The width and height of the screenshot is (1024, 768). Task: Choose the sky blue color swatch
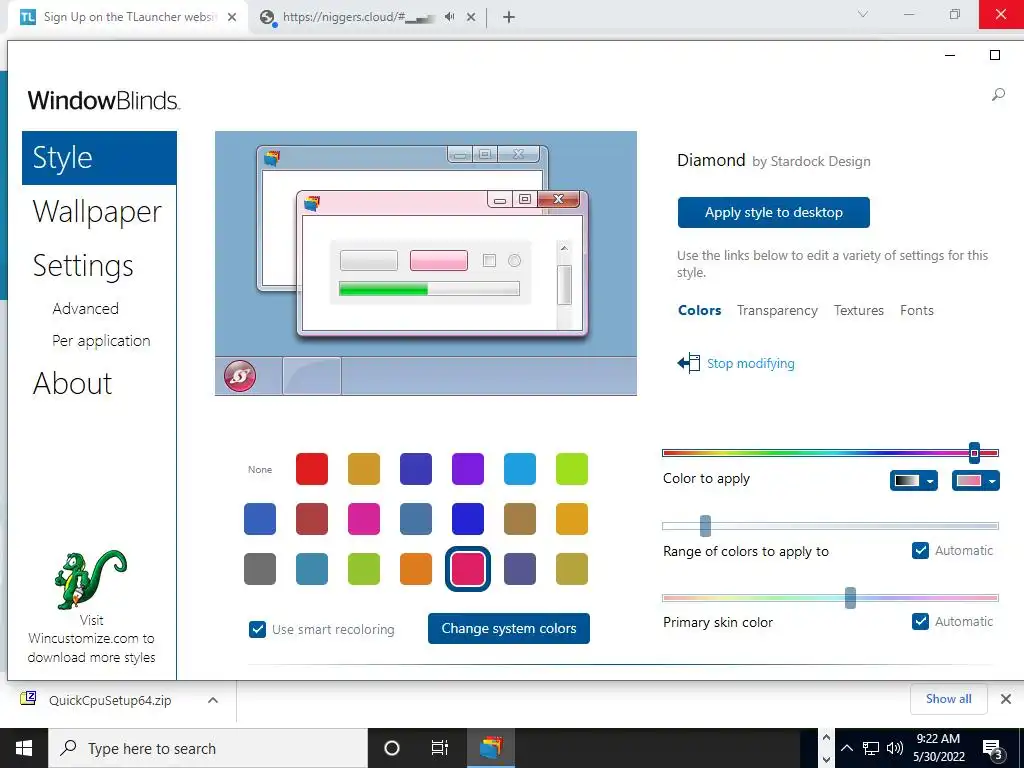point(520,469)
